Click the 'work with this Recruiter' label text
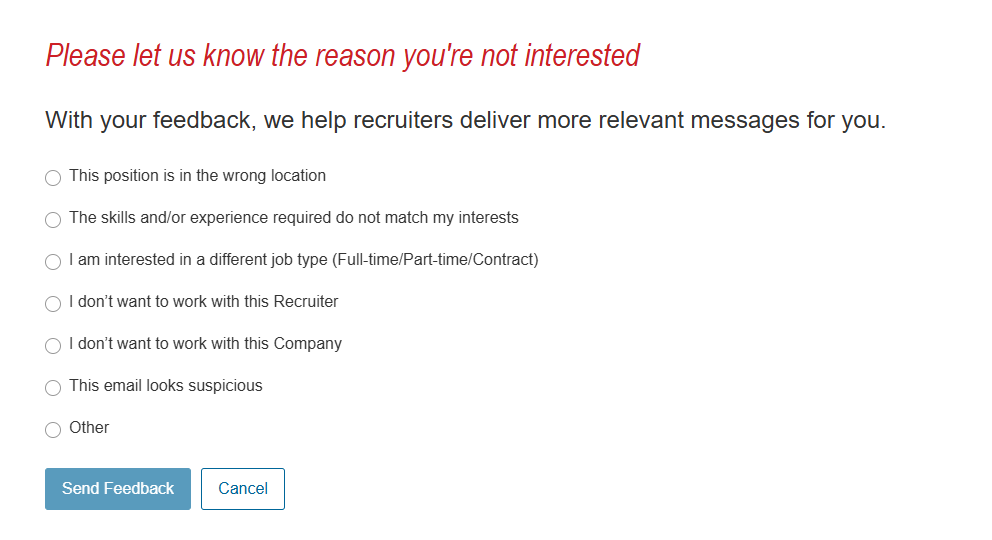The image size is (992, 540). (256, 302)
